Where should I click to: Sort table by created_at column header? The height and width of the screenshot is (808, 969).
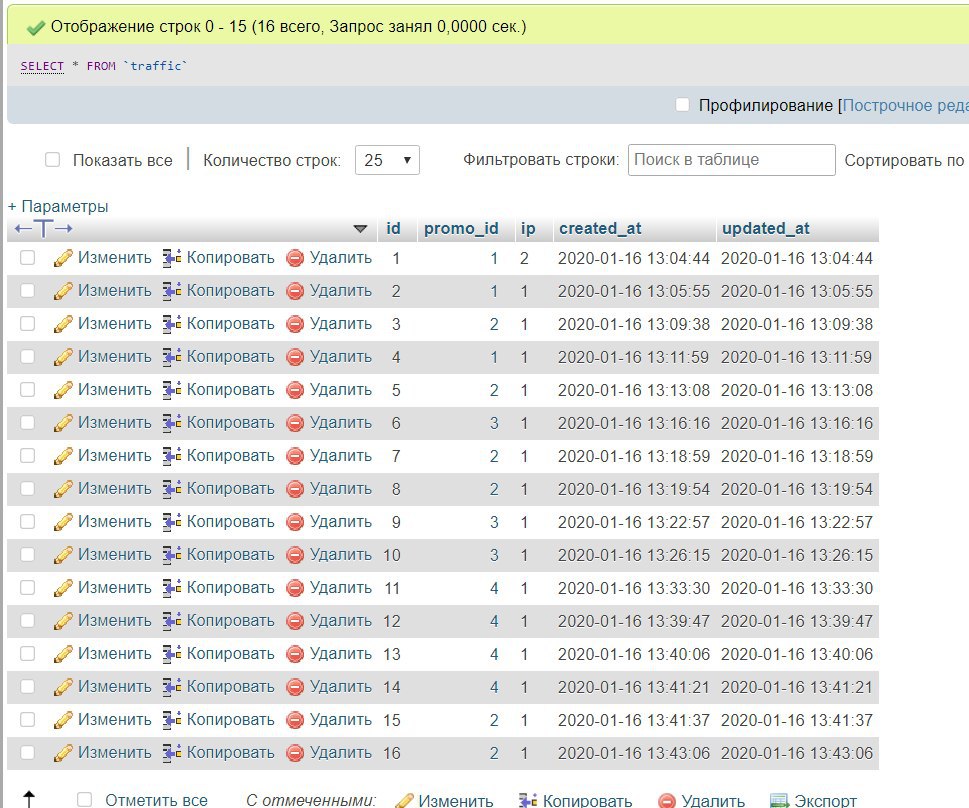point(600,228)
